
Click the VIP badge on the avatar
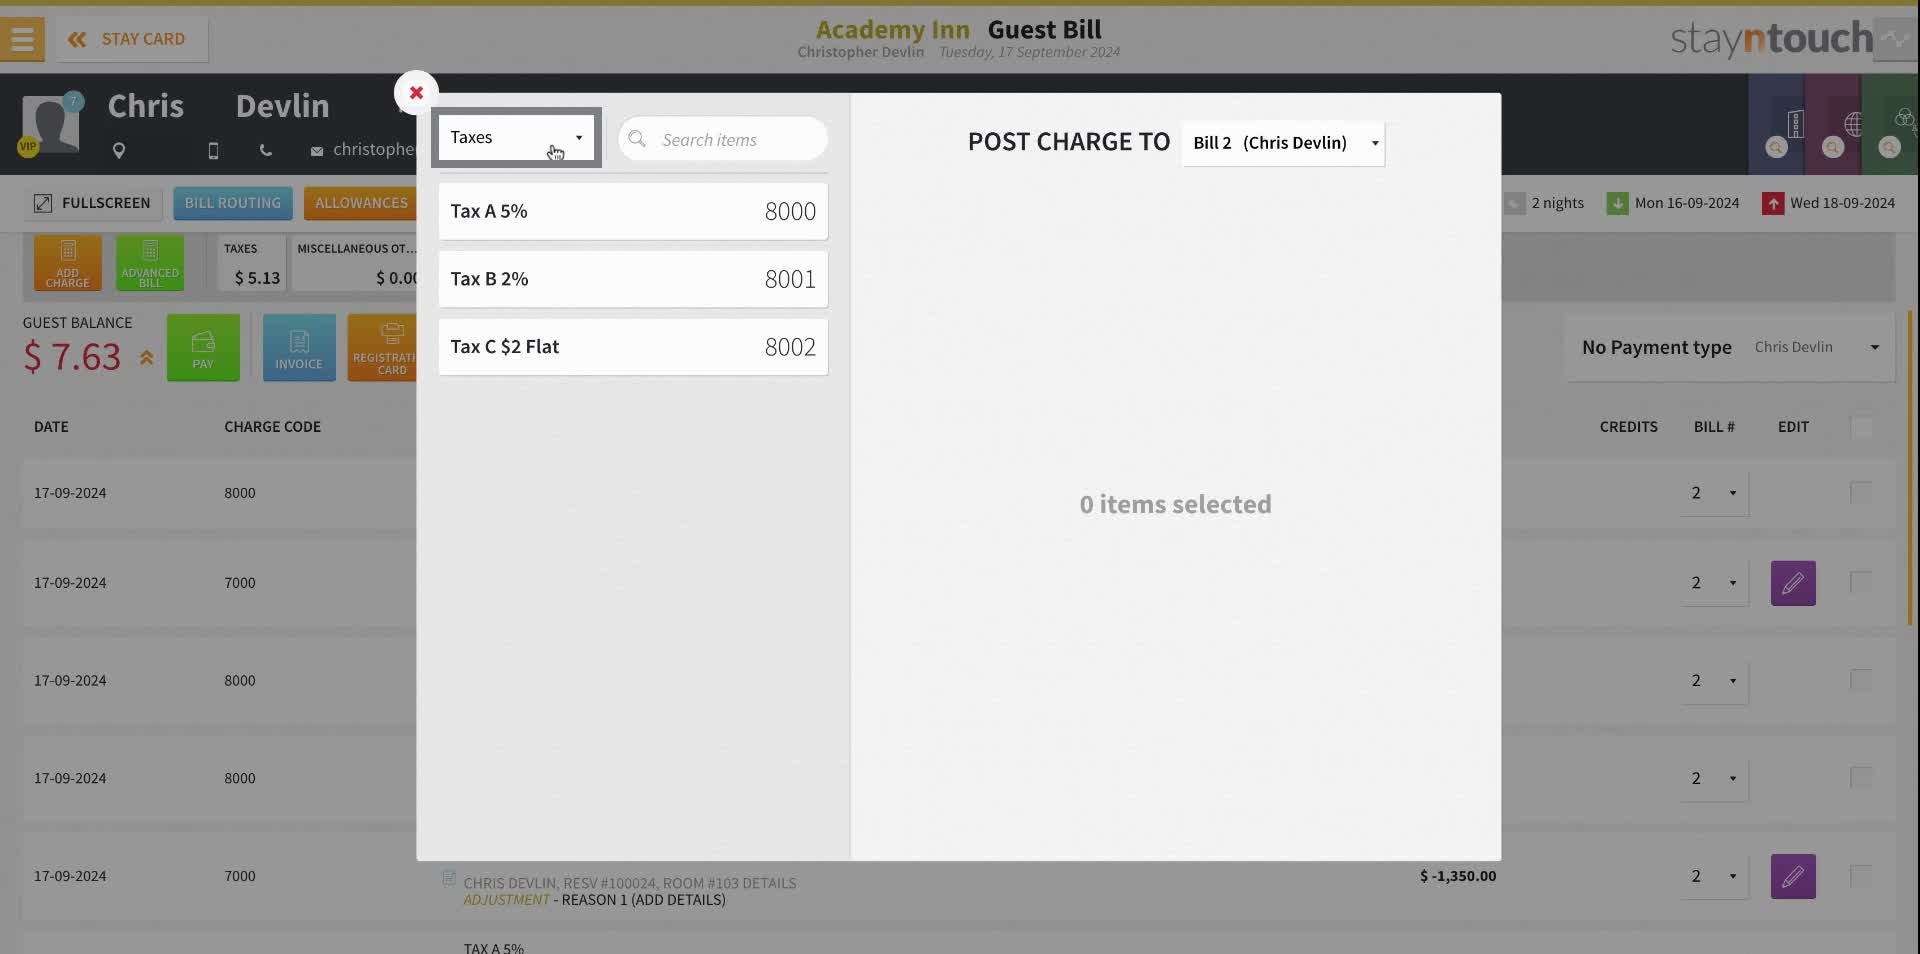click(x=27, y=146)
